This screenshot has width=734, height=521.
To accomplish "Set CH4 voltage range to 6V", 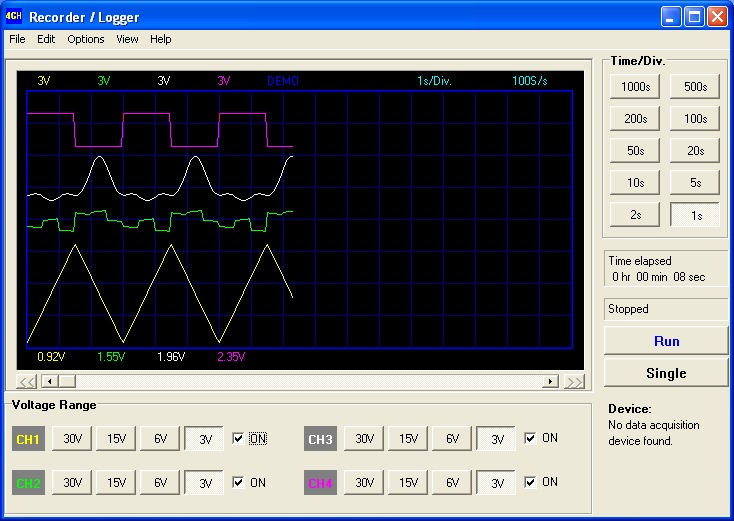I will click(452, 483).
